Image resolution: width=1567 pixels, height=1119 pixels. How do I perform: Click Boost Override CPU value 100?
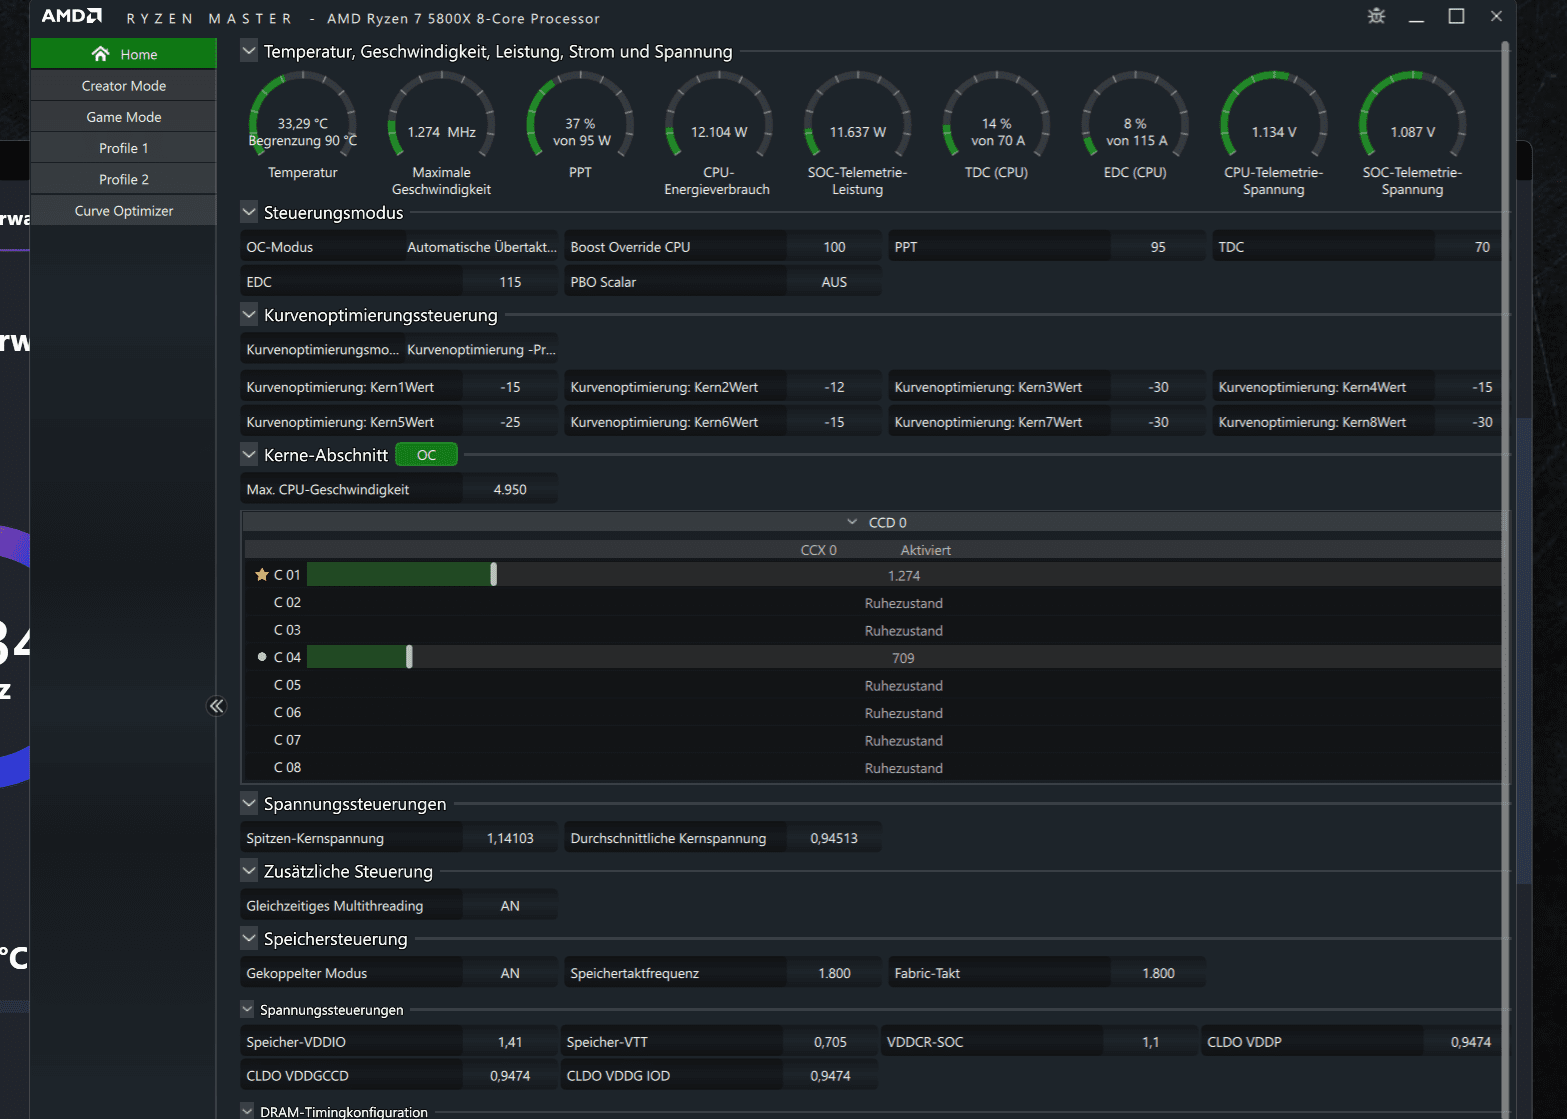834,247
